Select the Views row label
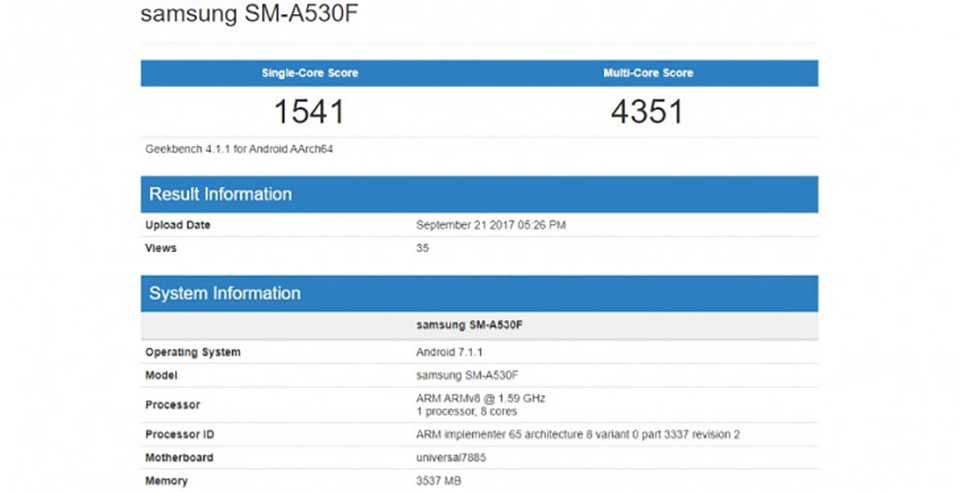960x492 pixels. click(160, 247)
